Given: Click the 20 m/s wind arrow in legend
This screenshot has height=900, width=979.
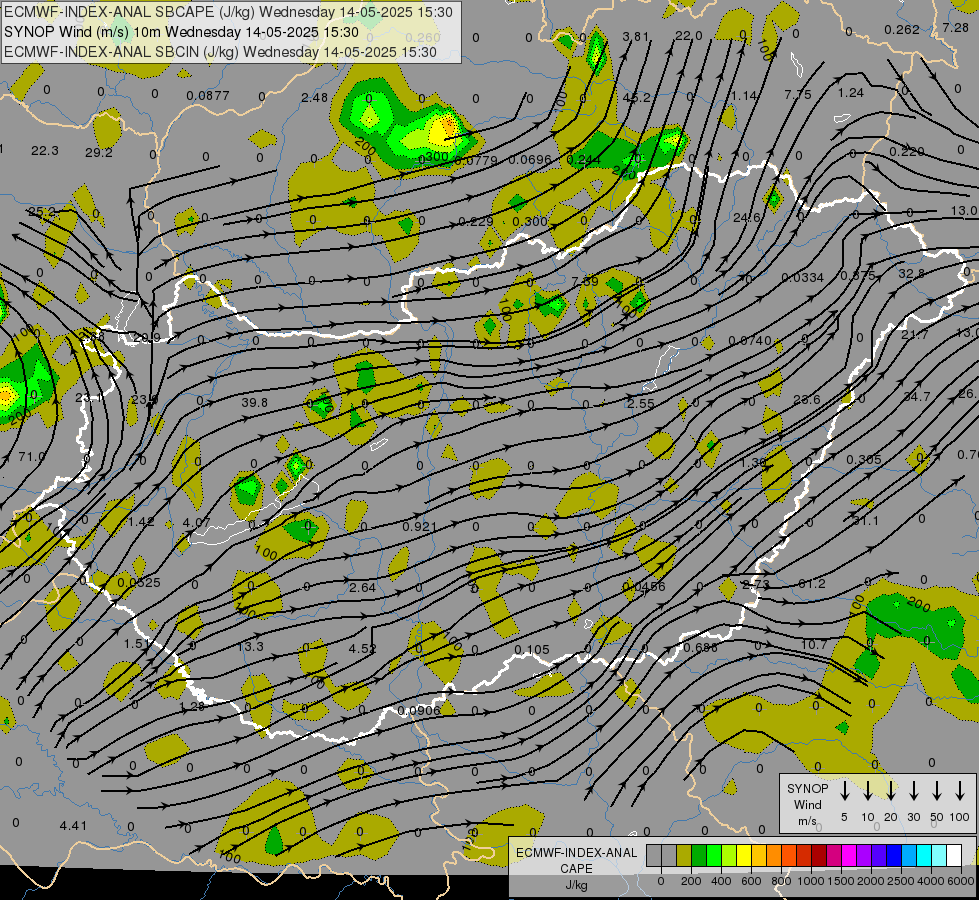Looking at the screenshot, I should [890, 791].
